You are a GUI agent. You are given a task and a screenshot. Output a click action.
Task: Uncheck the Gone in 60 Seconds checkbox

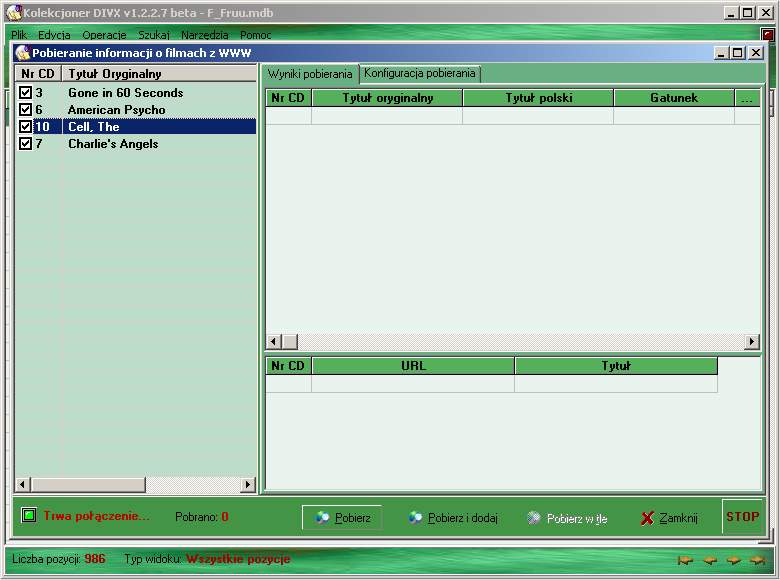[x=26, y=93]
